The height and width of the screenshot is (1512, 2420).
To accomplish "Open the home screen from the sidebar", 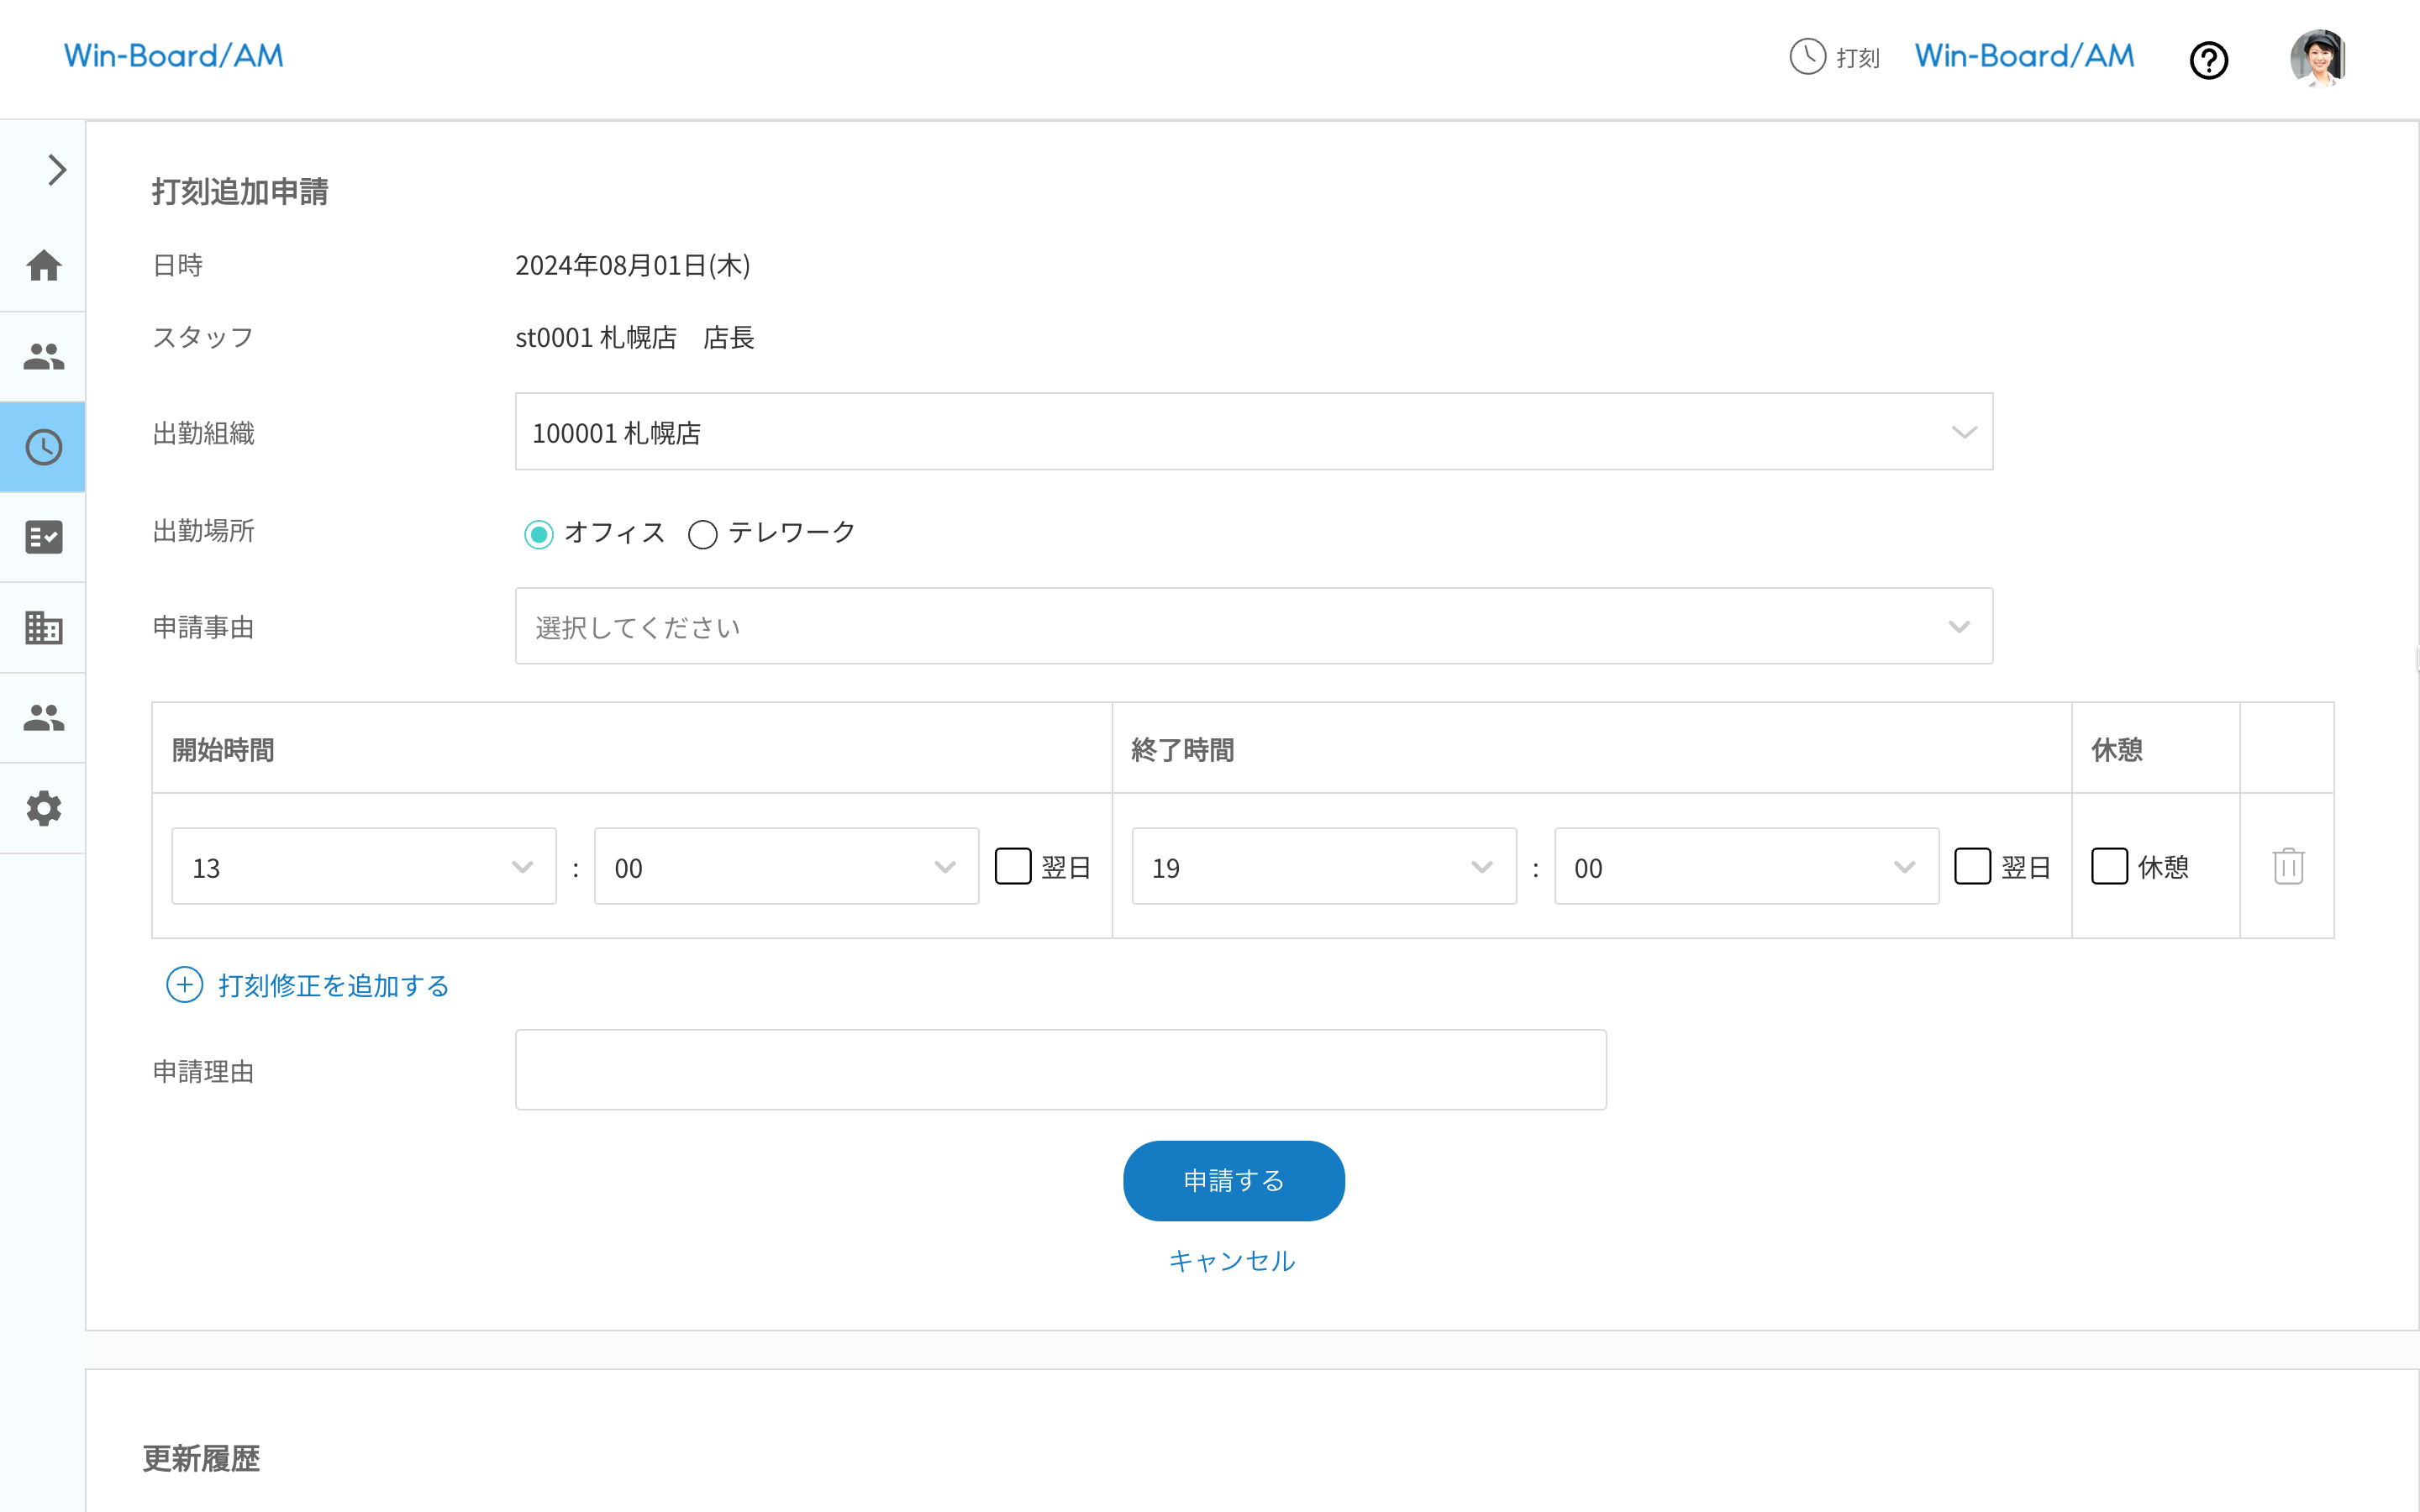I will click(43, 265).
